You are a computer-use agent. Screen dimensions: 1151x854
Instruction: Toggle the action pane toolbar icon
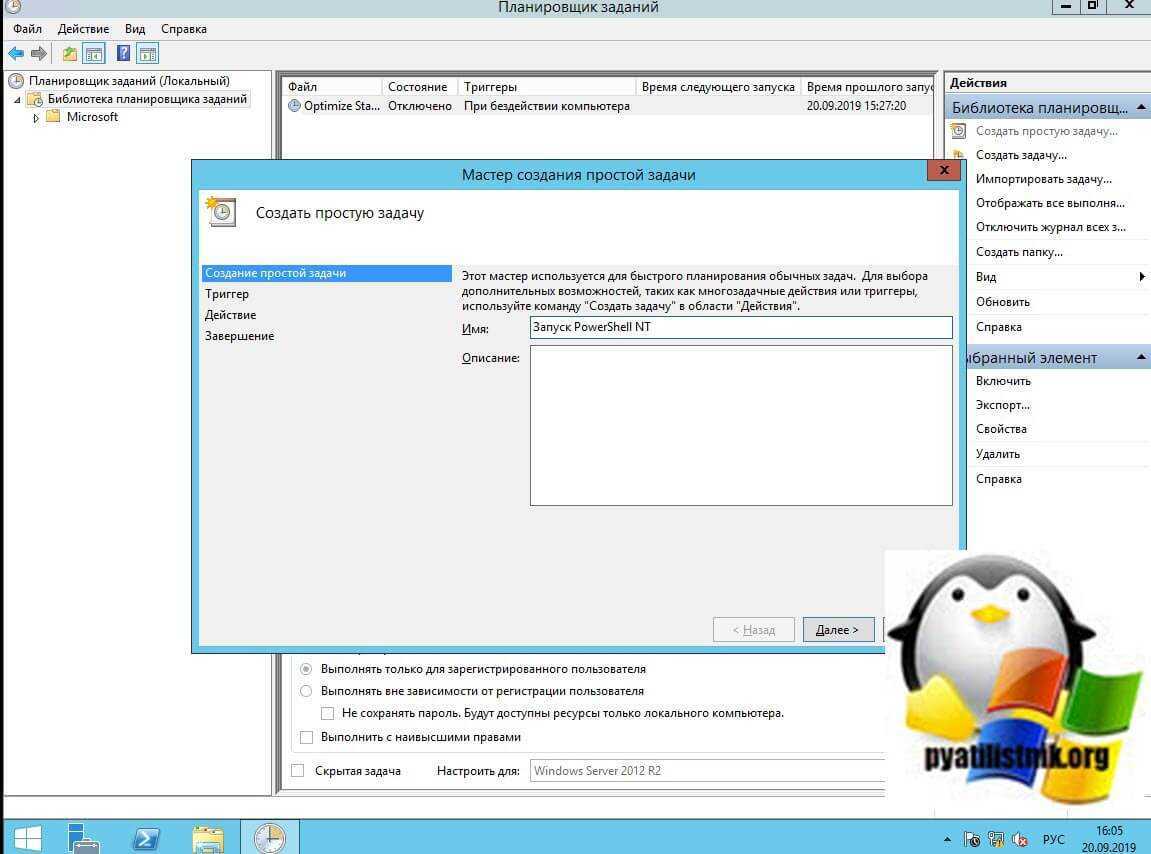[x=148, y=54]
